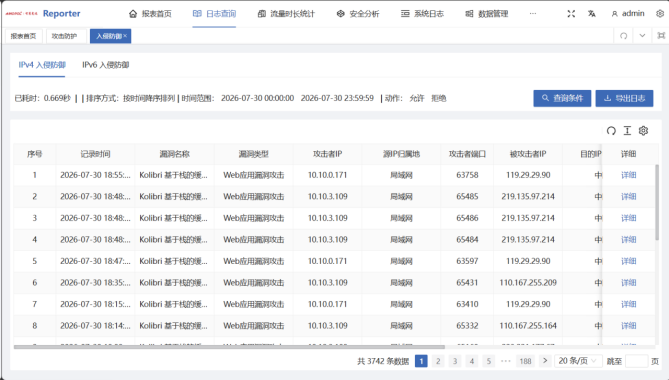669x380 pixels.
Task: Refresh the current tab page
Action: tap(623, 36)
